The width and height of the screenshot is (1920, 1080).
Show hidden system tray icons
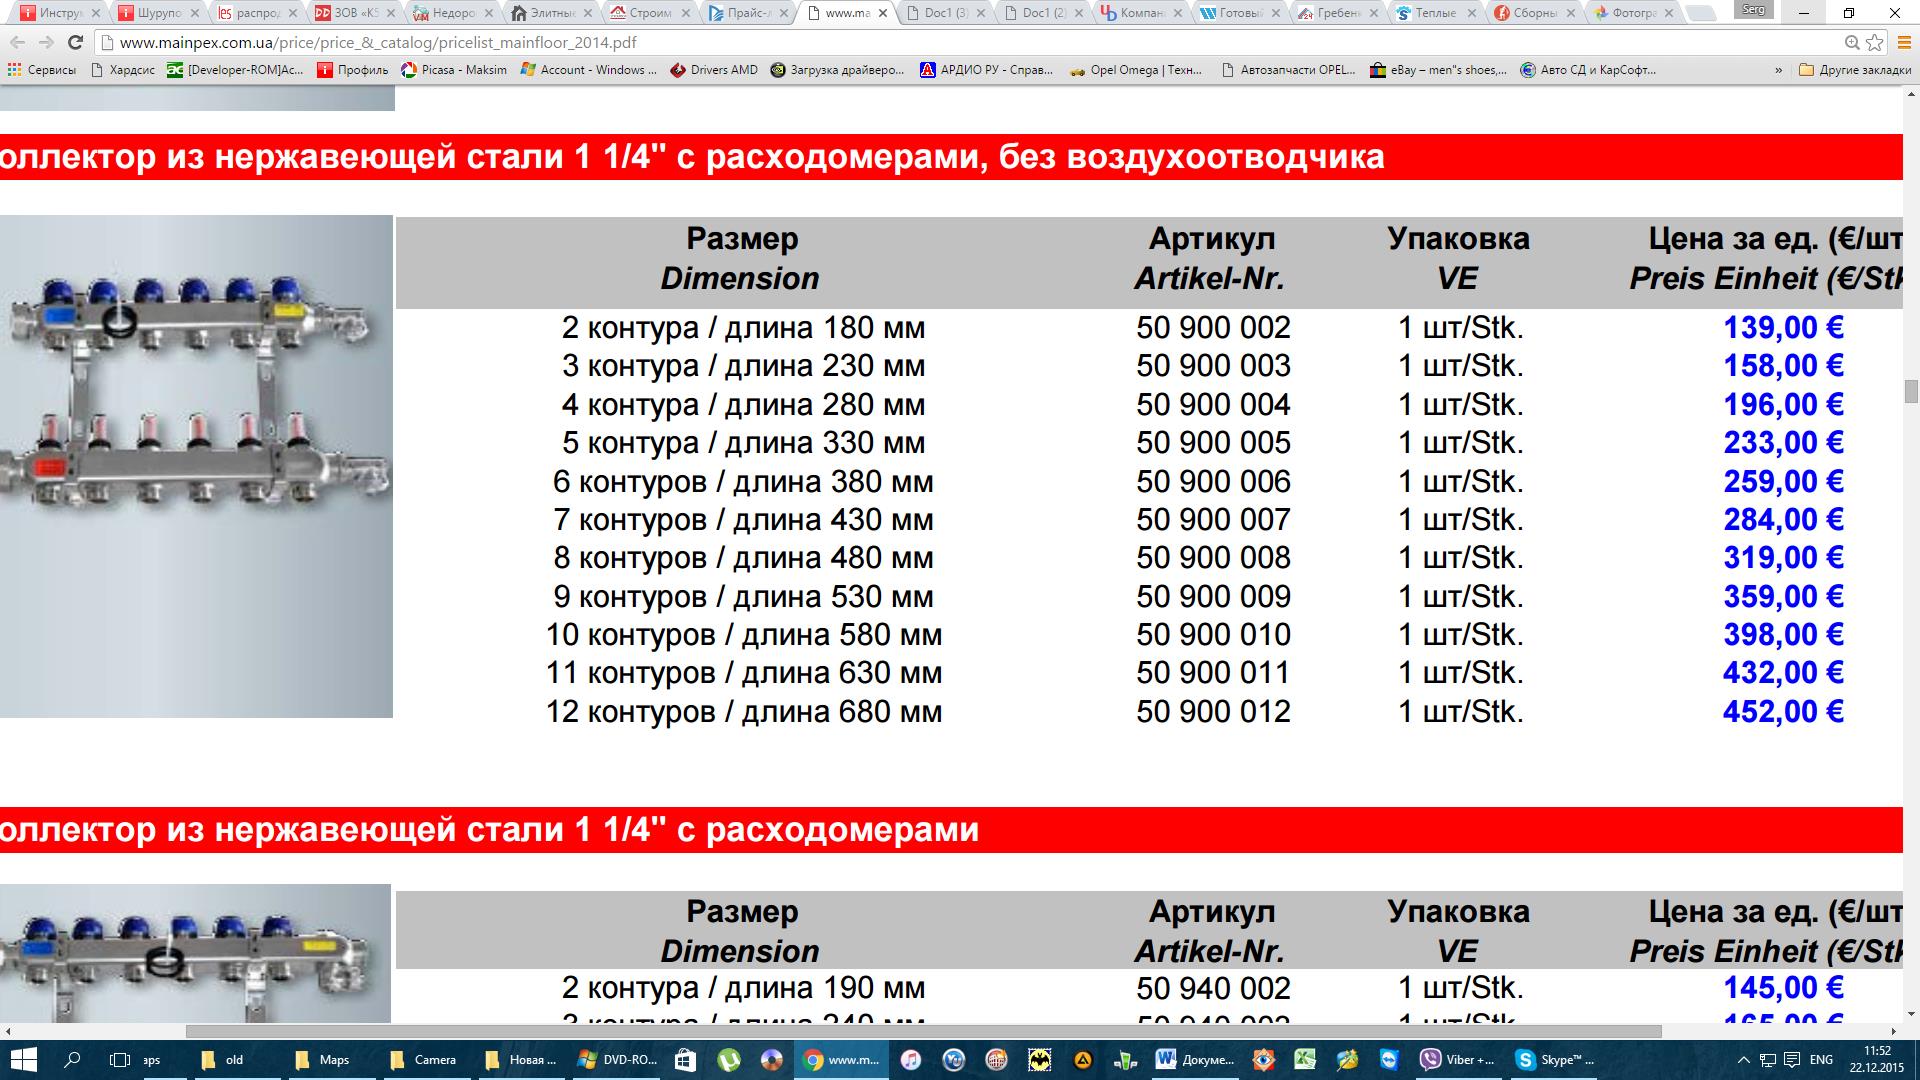(x=1744, y=1060)
